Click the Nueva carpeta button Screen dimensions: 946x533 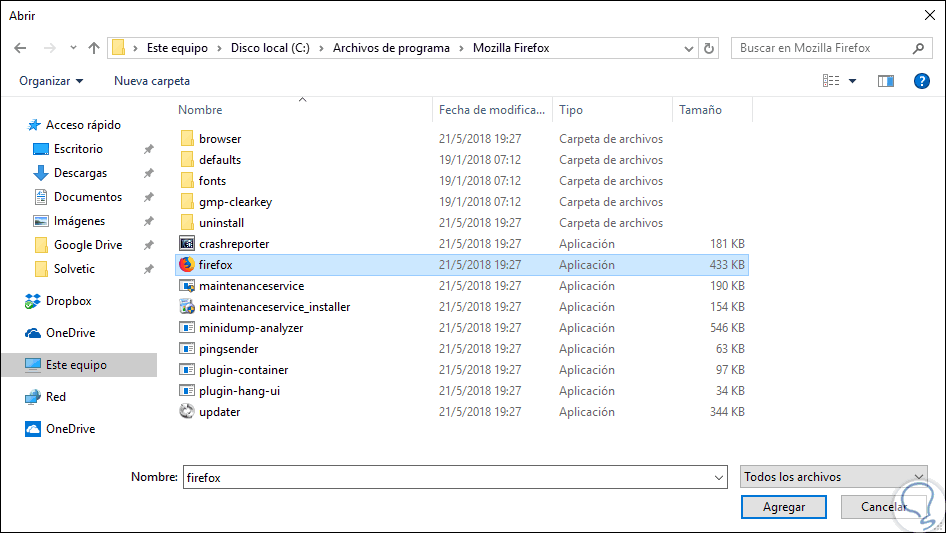152,81
